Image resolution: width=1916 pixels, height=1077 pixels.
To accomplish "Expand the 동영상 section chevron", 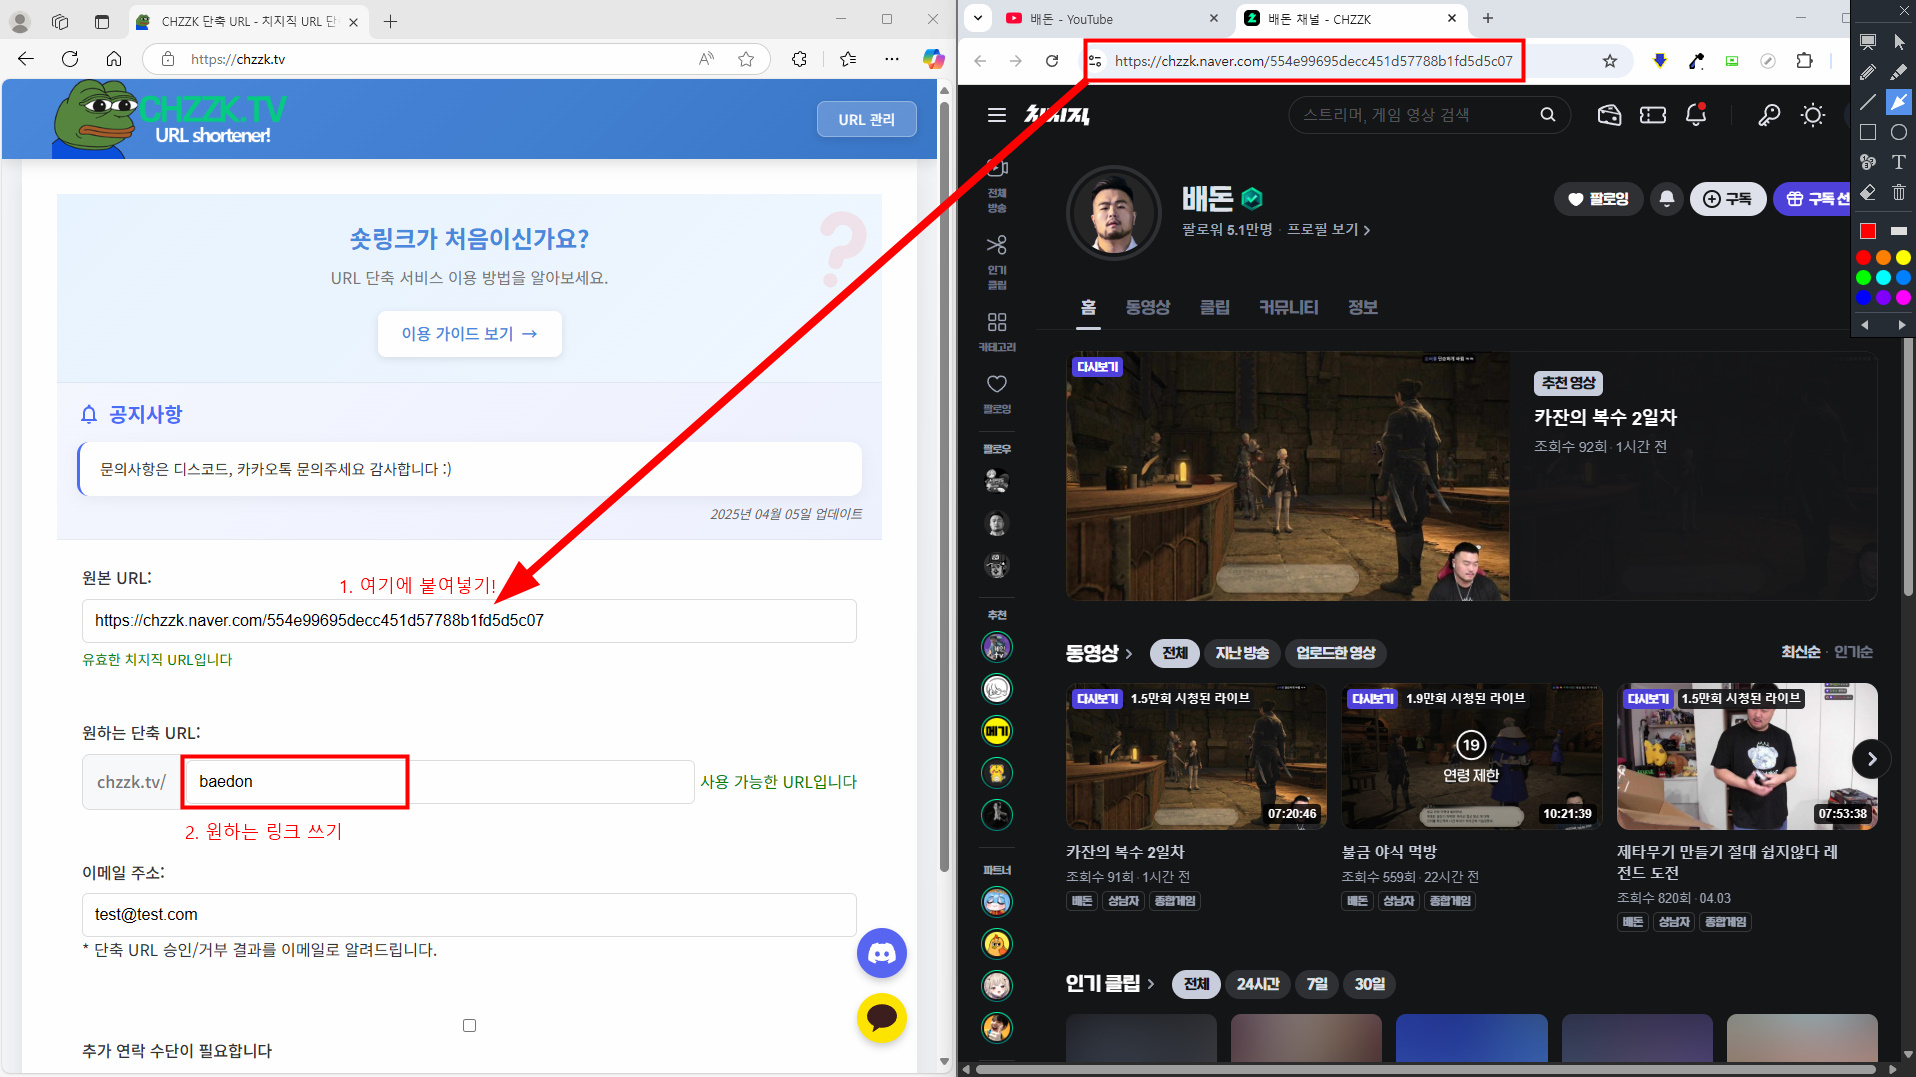I will coord(1129,653).
